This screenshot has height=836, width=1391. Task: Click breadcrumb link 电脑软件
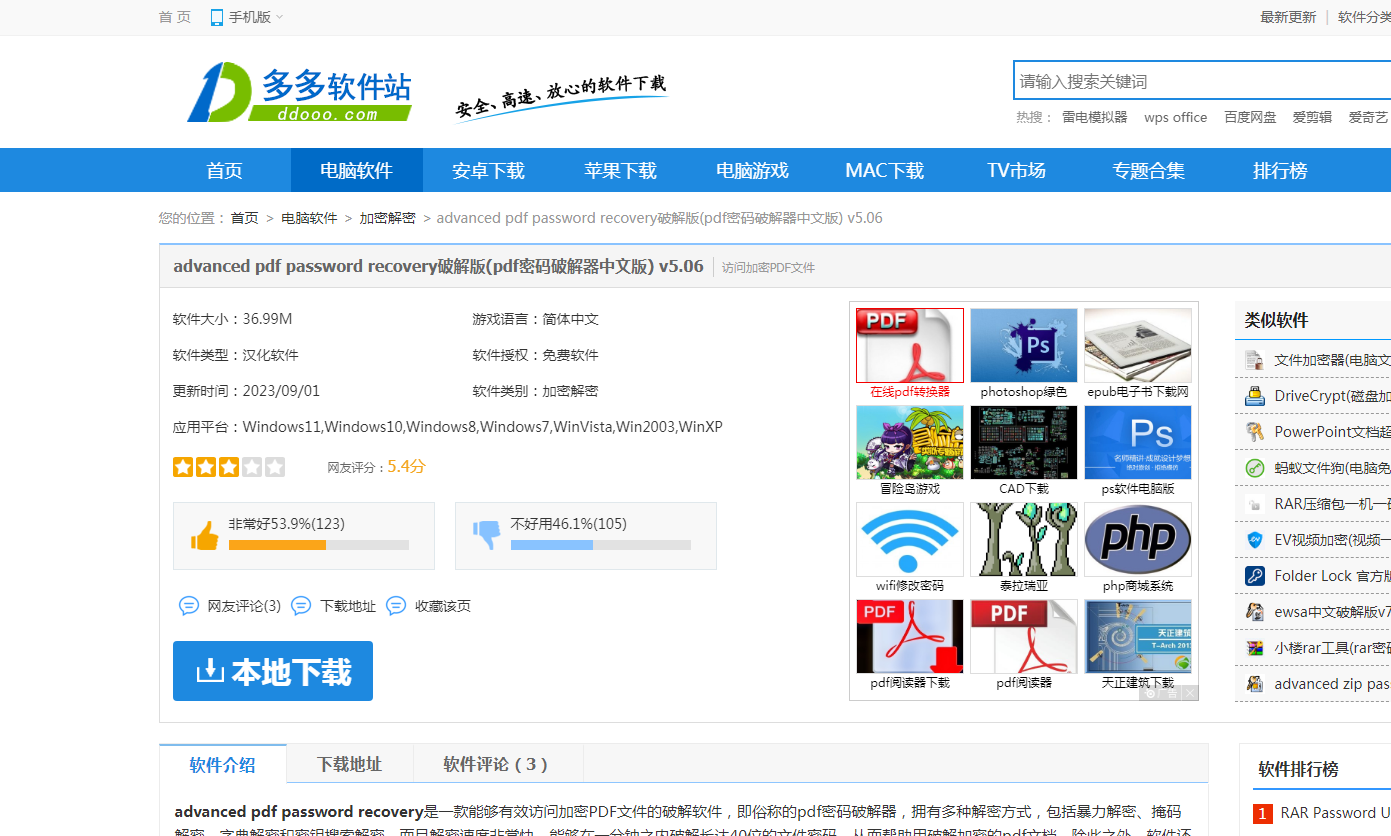[x=309, y=218]
